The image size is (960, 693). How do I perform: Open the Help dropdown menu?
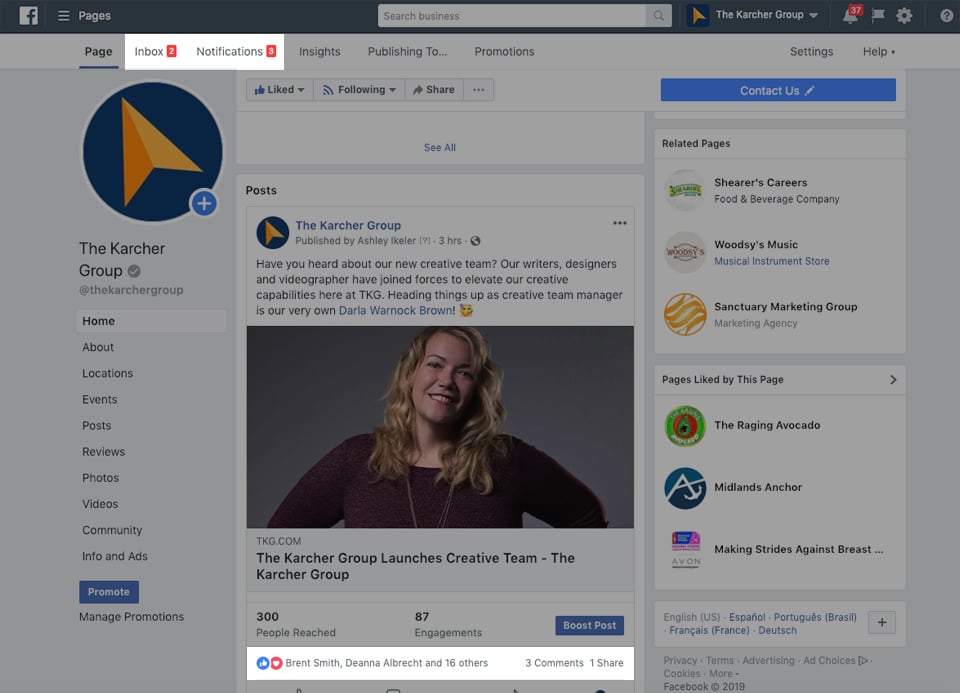coord(878,51)
